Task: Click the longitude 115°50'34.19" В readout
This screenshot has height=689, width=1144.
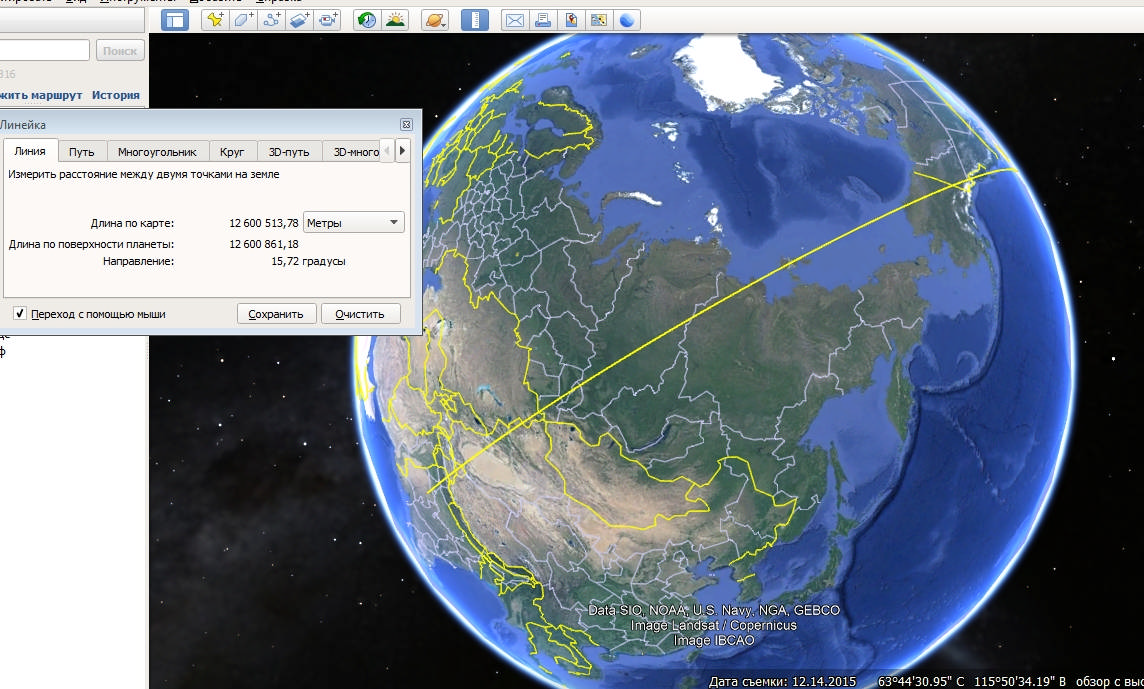Action: click(1020, 681)
